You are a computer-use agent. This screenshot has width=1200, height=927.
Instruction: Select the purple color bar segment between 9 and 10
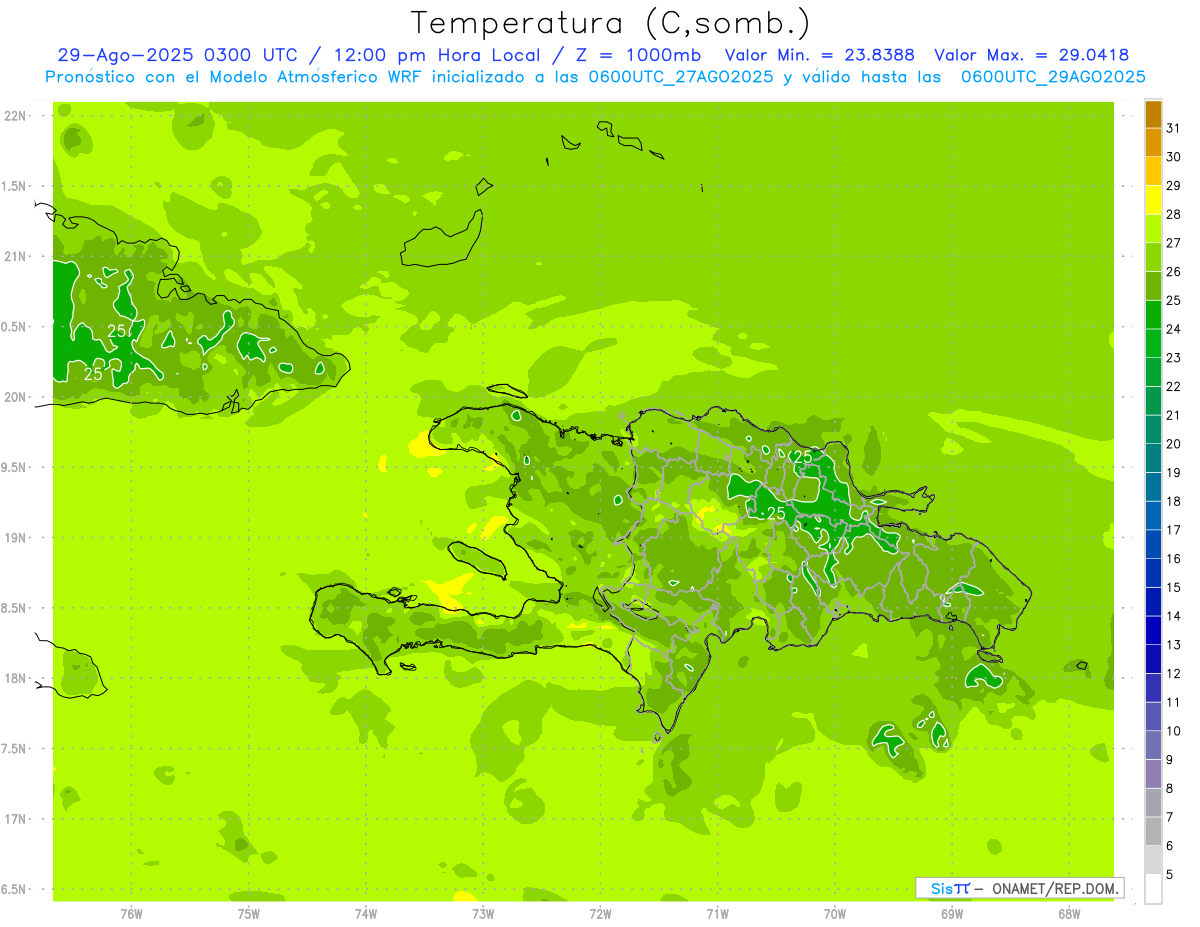1153,745
